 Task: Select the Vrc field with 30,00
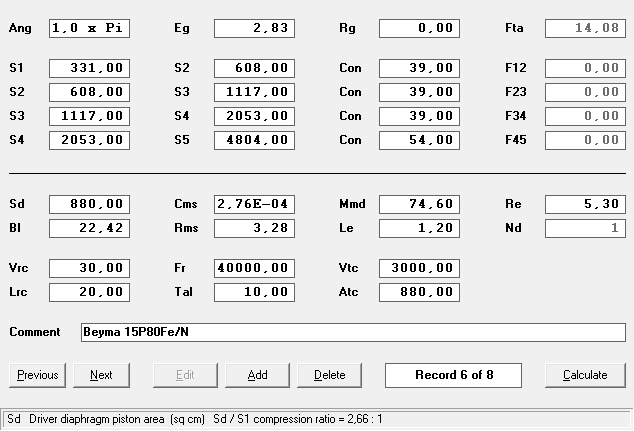89,268
